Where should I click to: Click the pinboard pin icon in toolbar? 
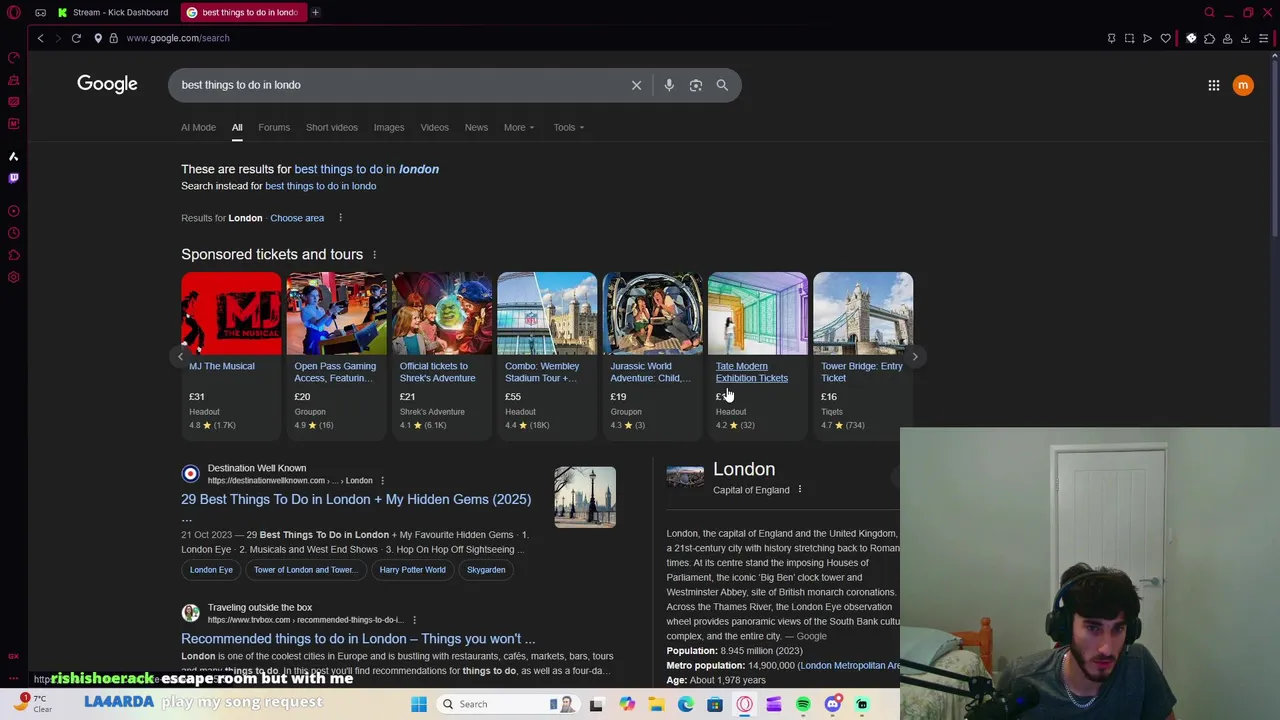(1111, 38)
